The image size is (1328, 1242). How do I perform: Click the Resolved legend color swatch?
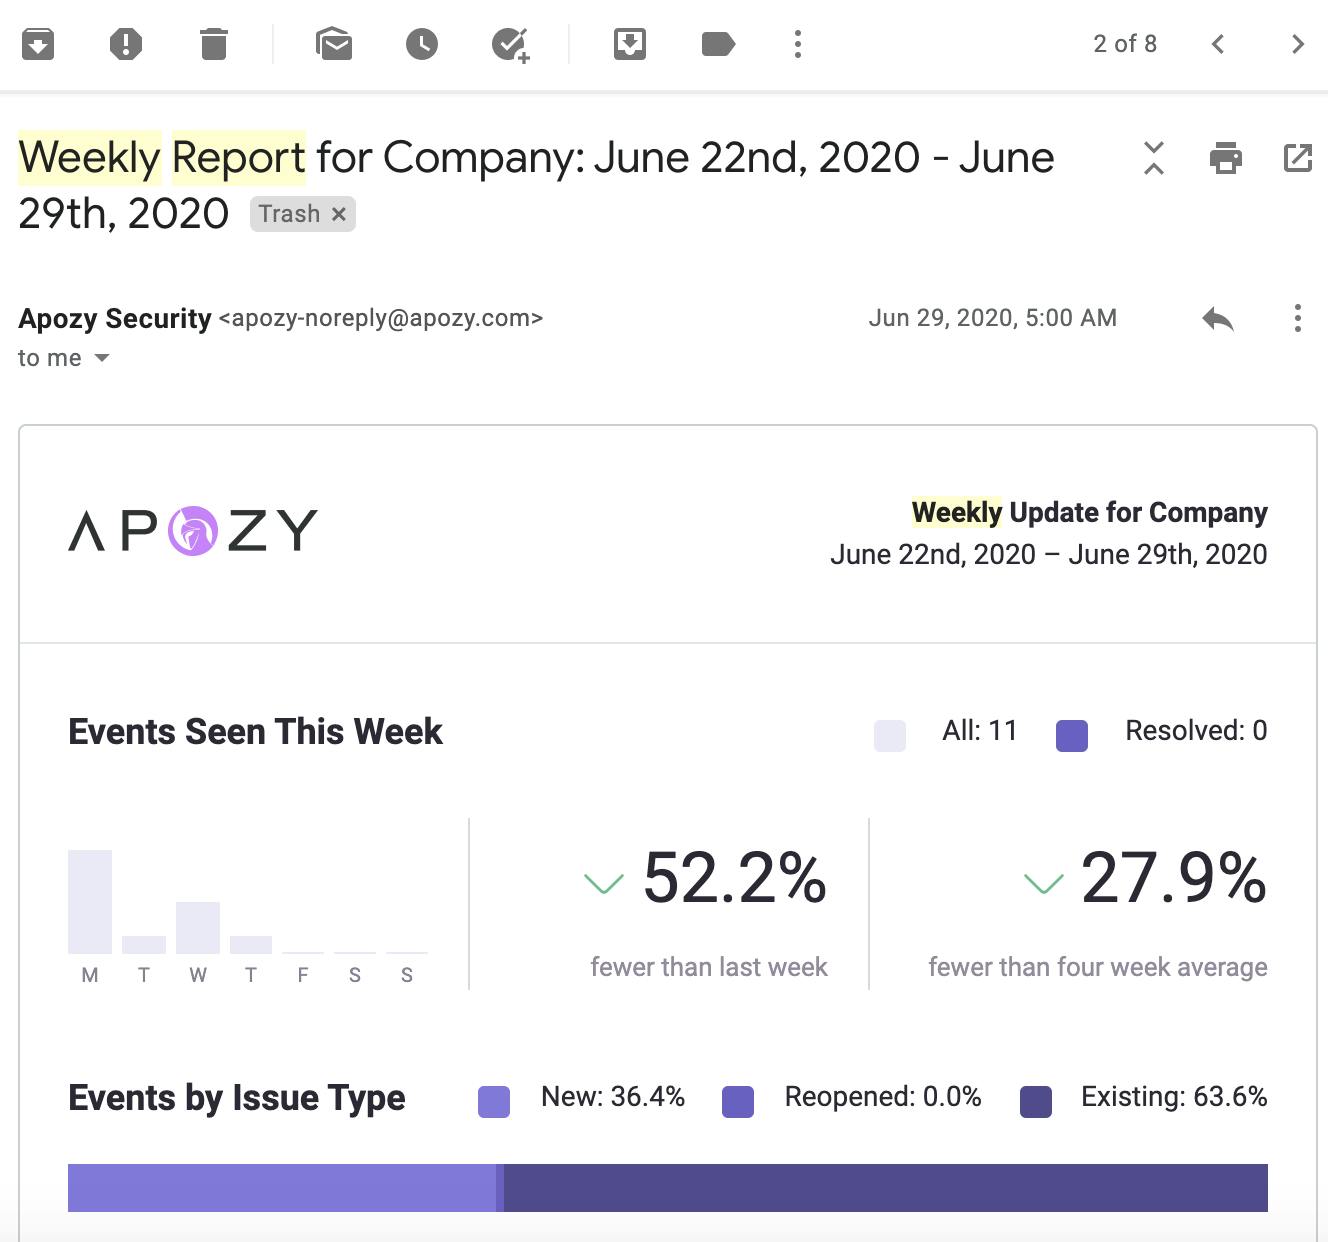[1072, 735]
